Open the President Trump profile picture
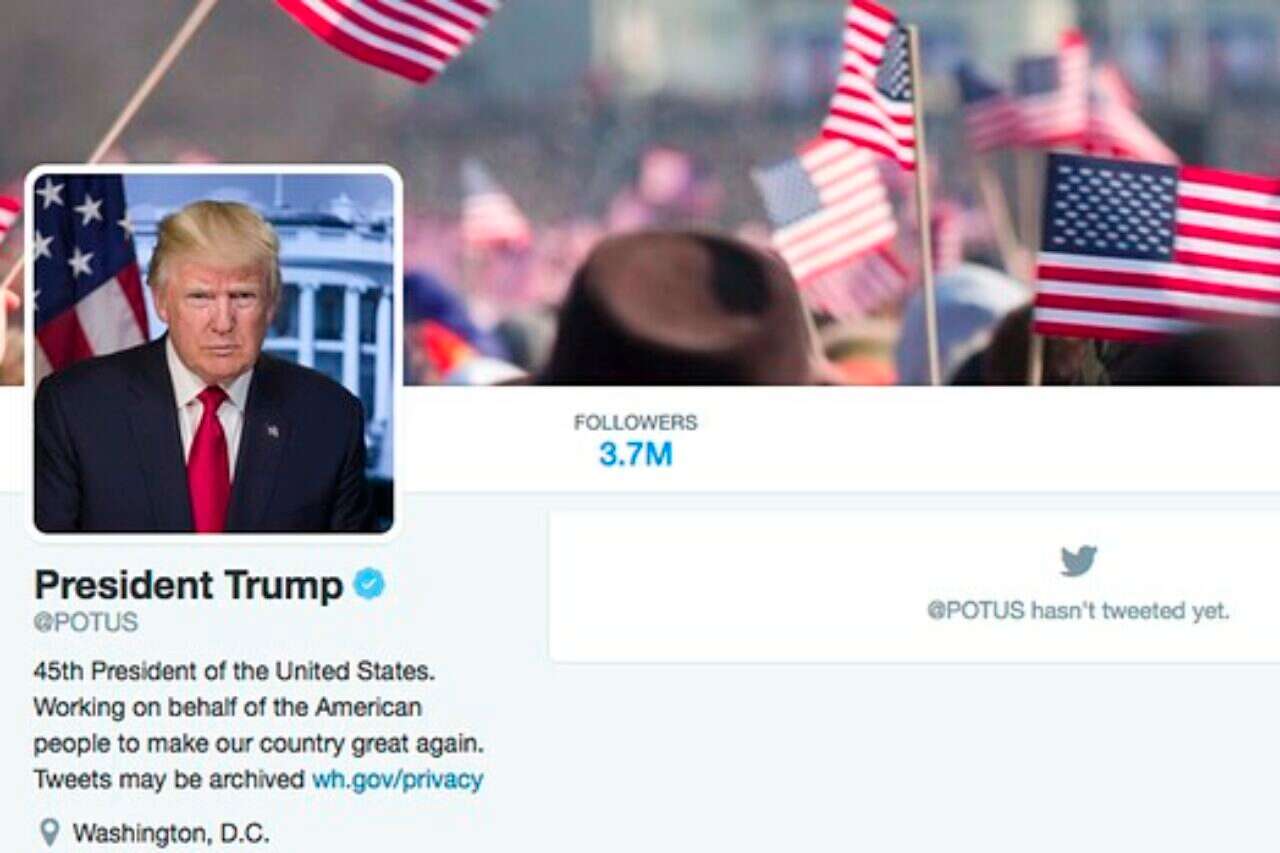The height and width of the screenshot is (853, 1280). coord(214,352)
